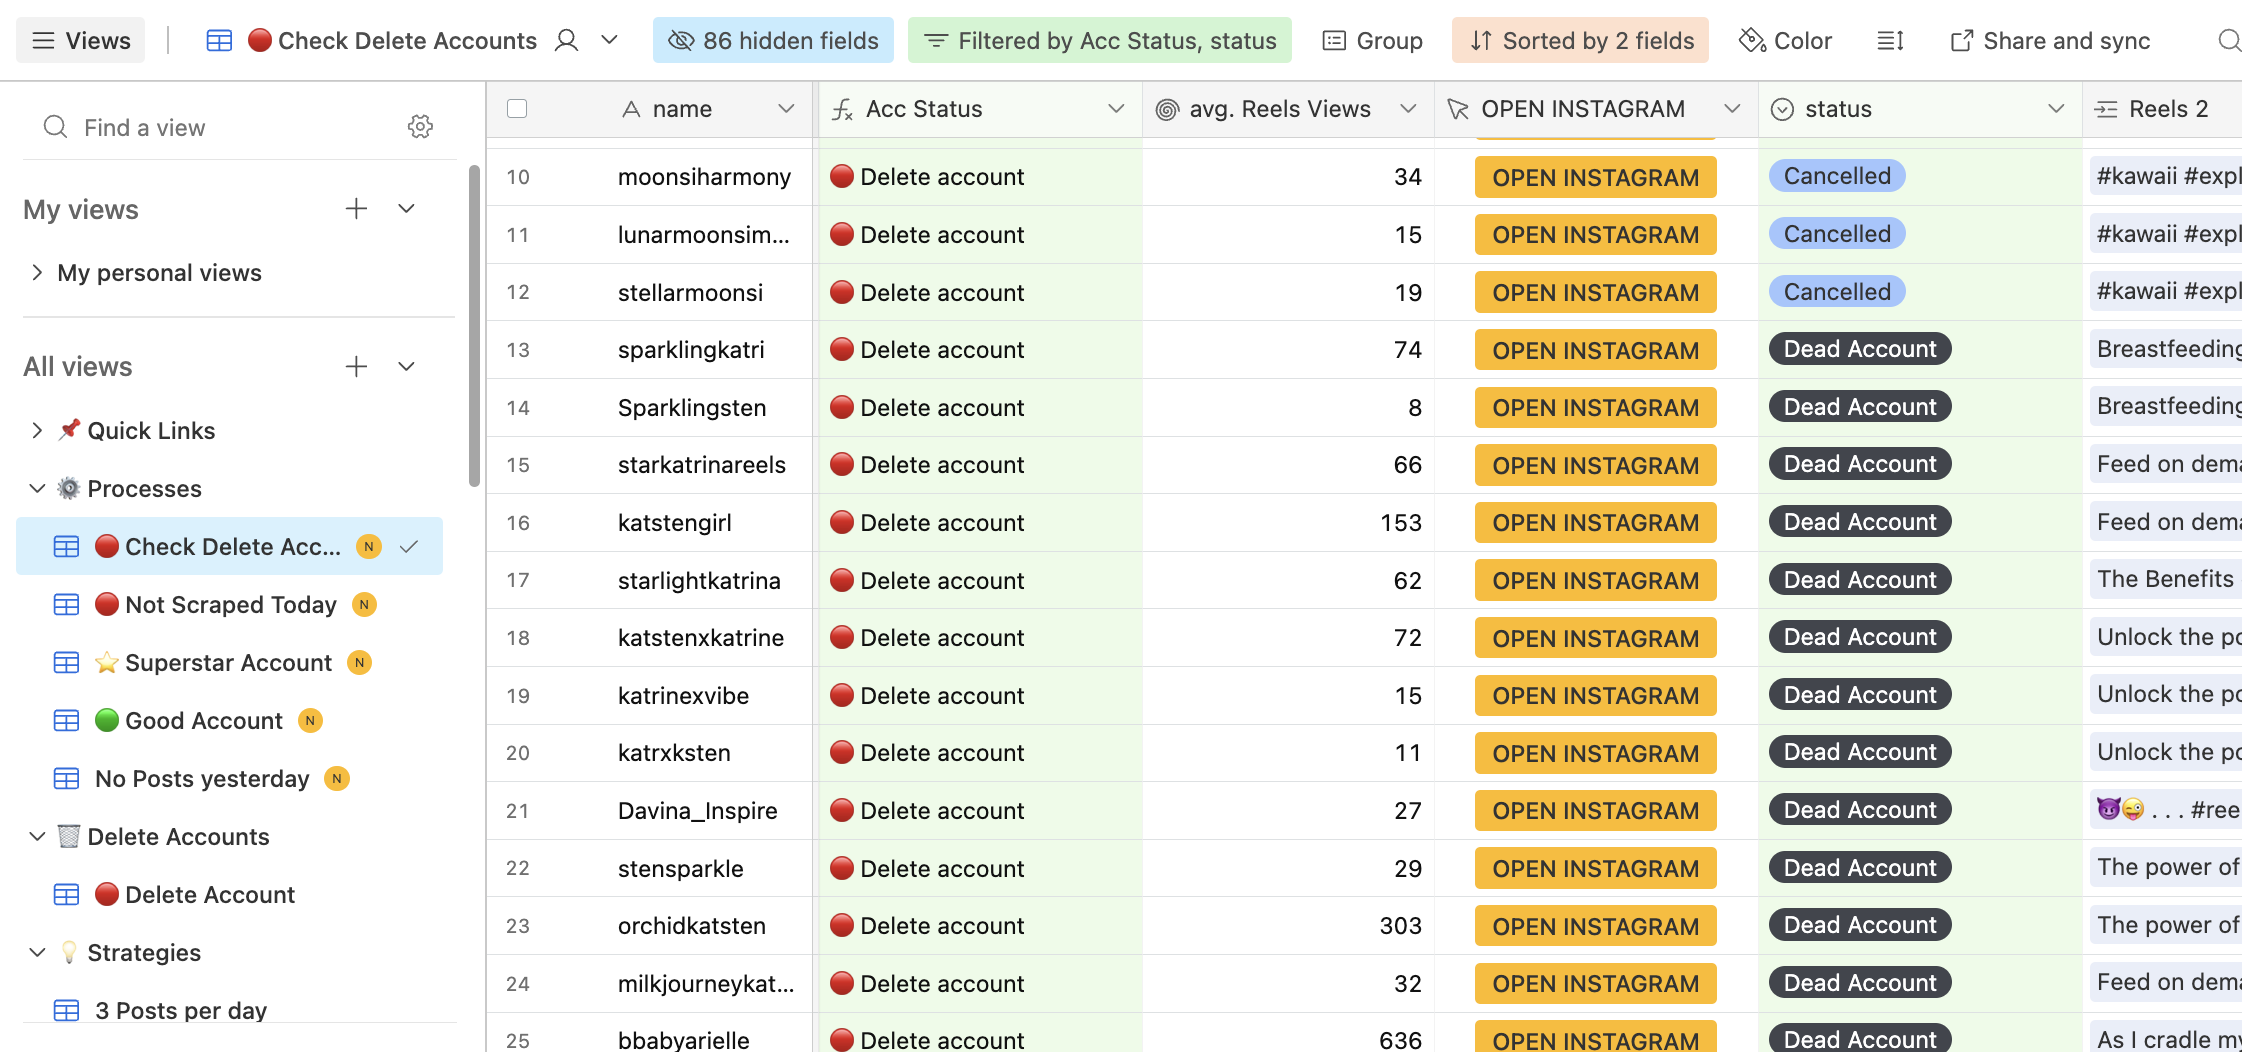Click row number 20
Viewport: 2242px width, 1052px height.
(518, 752)
